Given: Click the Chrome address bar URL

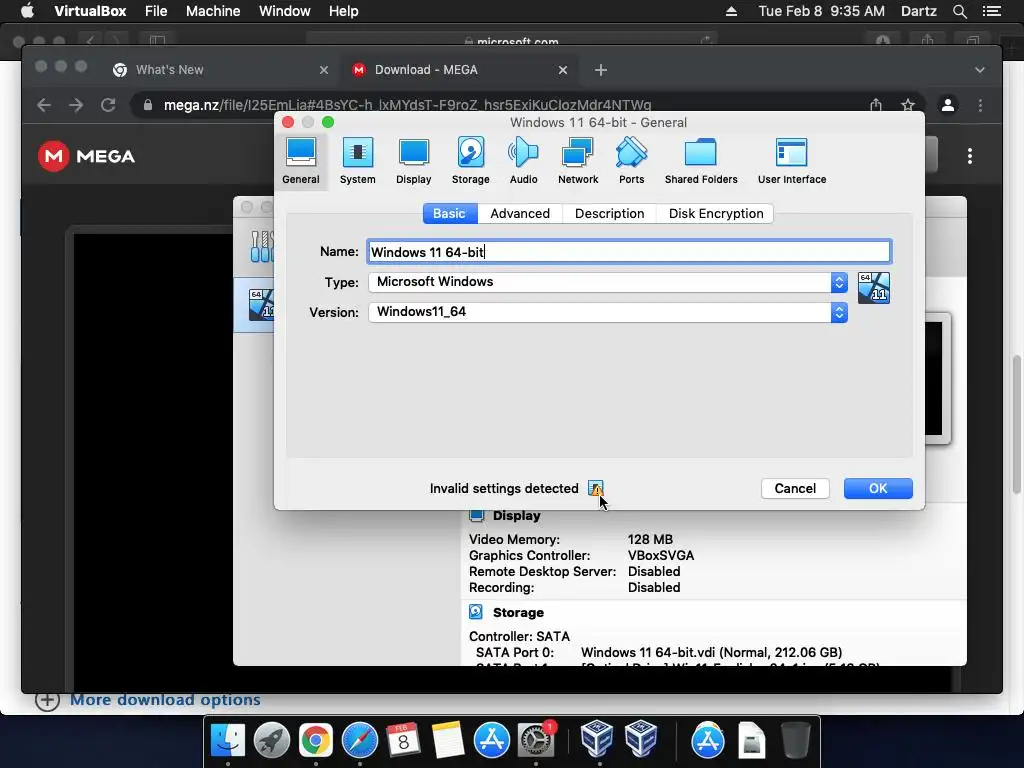Looking at the screenshot, I should coord(408,105).
